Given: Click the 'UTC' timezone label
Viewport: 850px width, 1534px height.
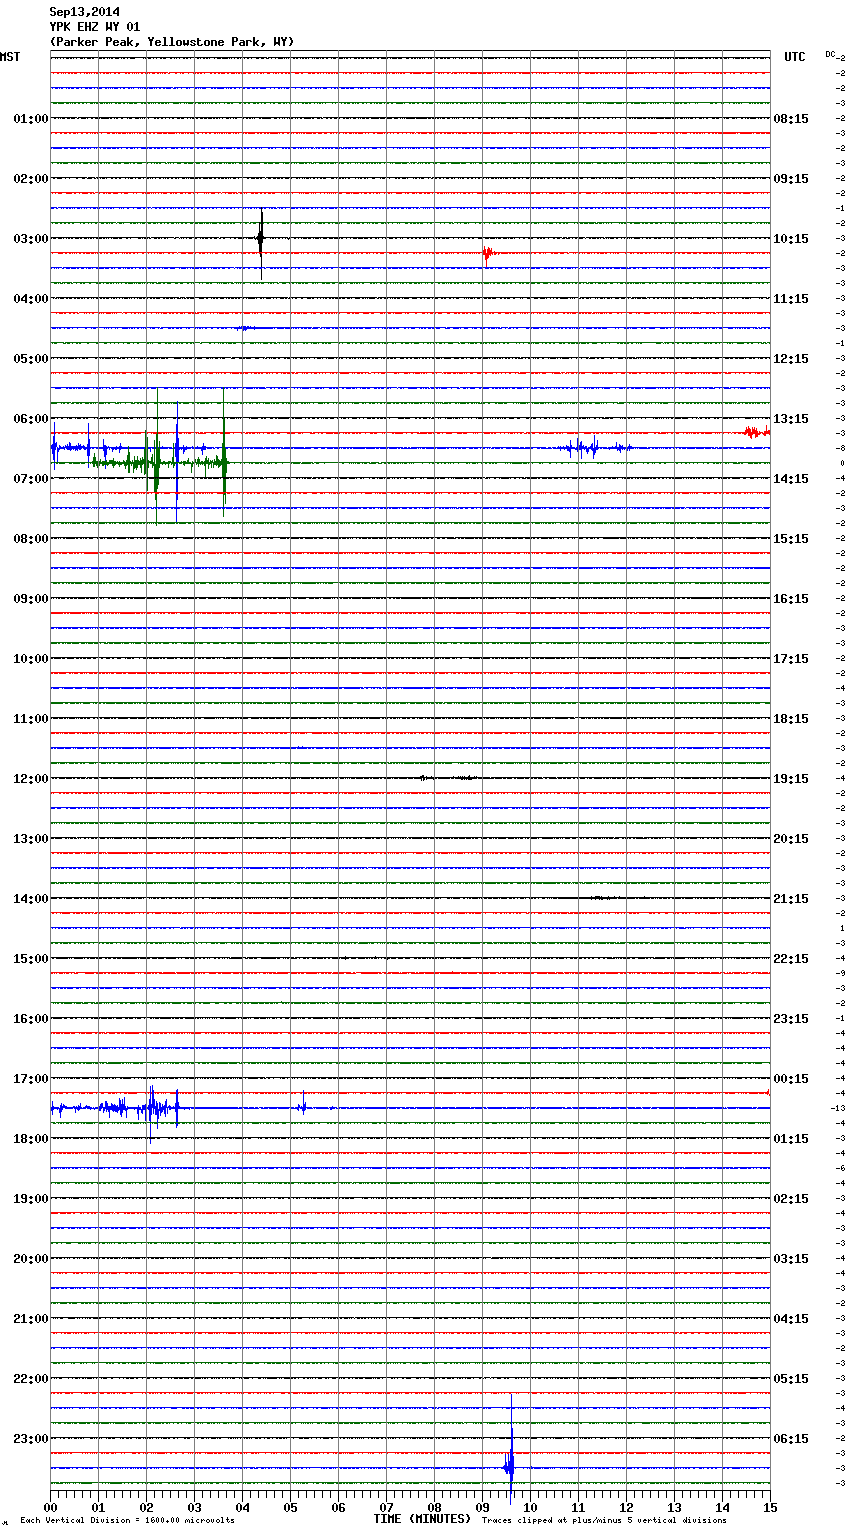Looking at the screenshot, I should point(795,57).
